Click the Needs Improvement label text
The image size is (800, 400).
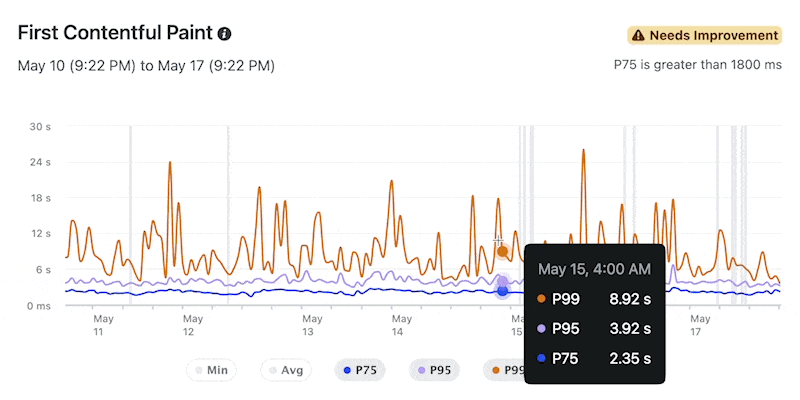pyautogui.click(x=713, y=36)
